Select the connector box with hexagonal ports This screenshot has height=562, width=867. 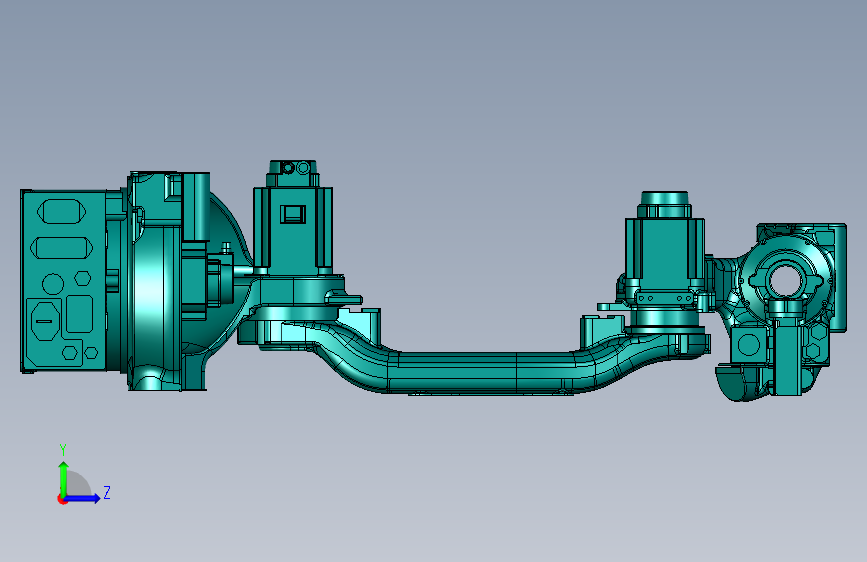(x=64, y=281)
